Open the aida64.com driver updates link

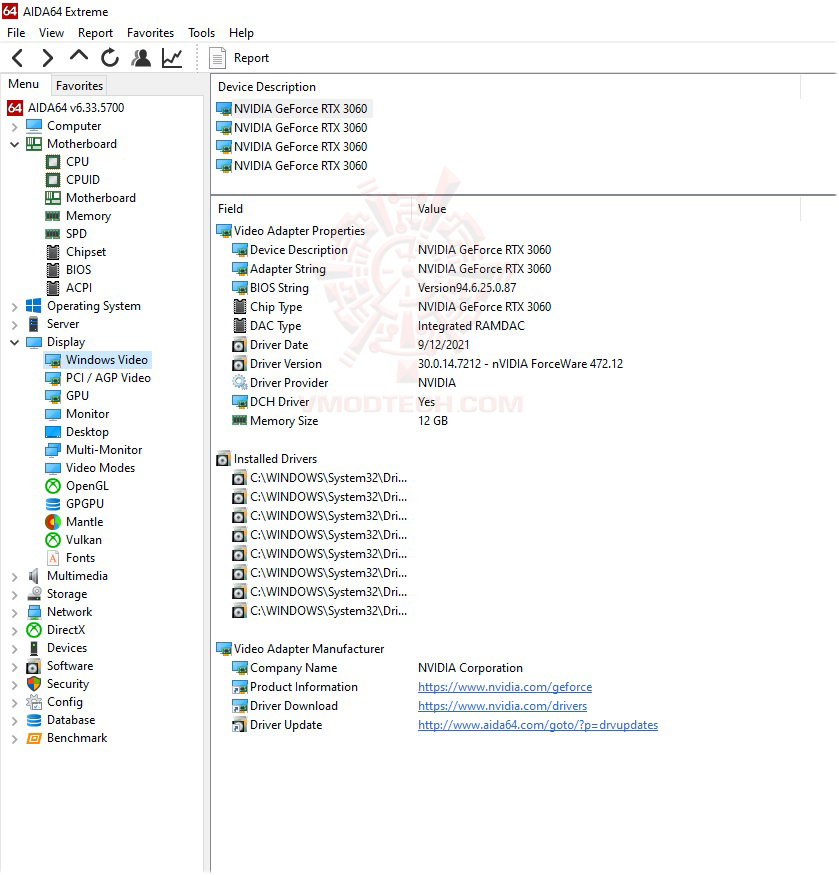tap(538, 725)
